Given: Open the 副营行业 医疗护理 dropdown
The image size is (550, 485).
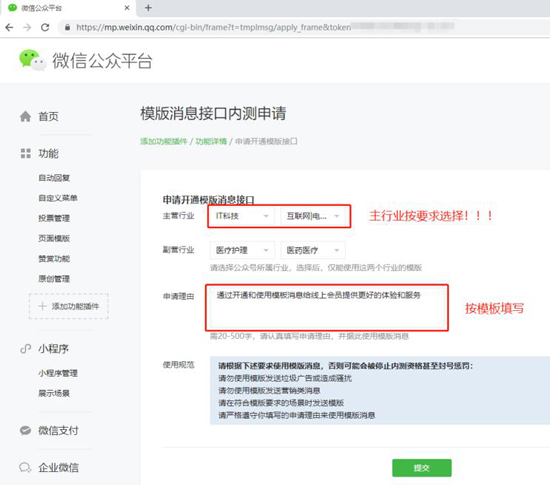Looking at the screenshot, I should coord(242,250).
